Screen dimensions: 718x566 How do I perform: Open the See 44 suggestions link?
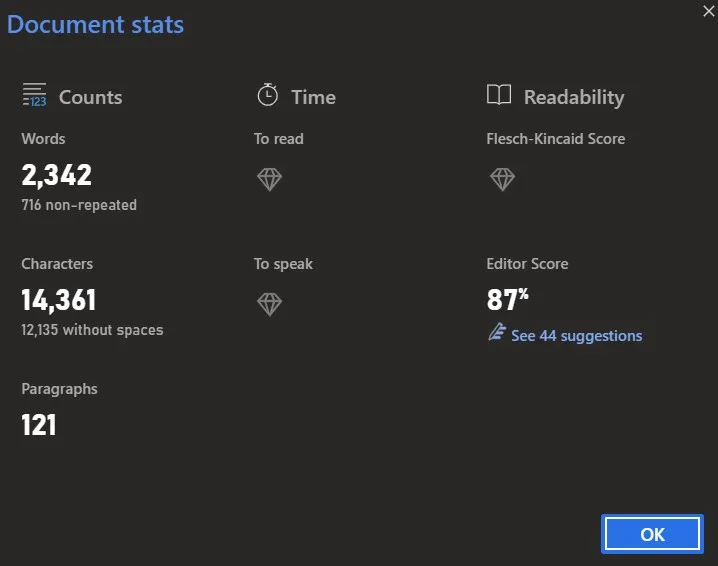click(x=576, y=336)
